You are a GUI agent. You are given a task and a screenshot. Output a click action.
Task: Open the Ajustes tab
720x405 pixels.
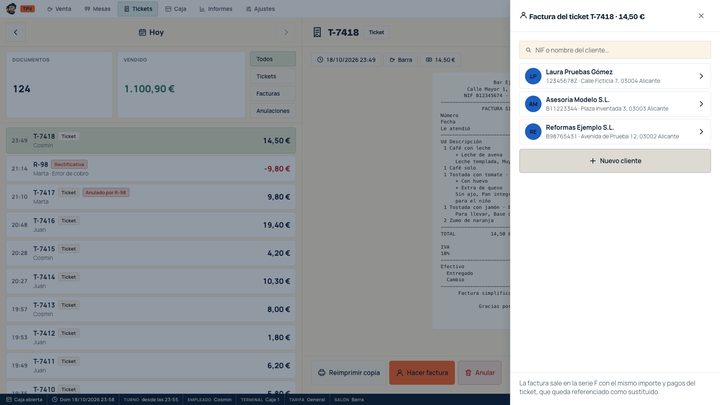pyautogui.click(x=260, y=9)
